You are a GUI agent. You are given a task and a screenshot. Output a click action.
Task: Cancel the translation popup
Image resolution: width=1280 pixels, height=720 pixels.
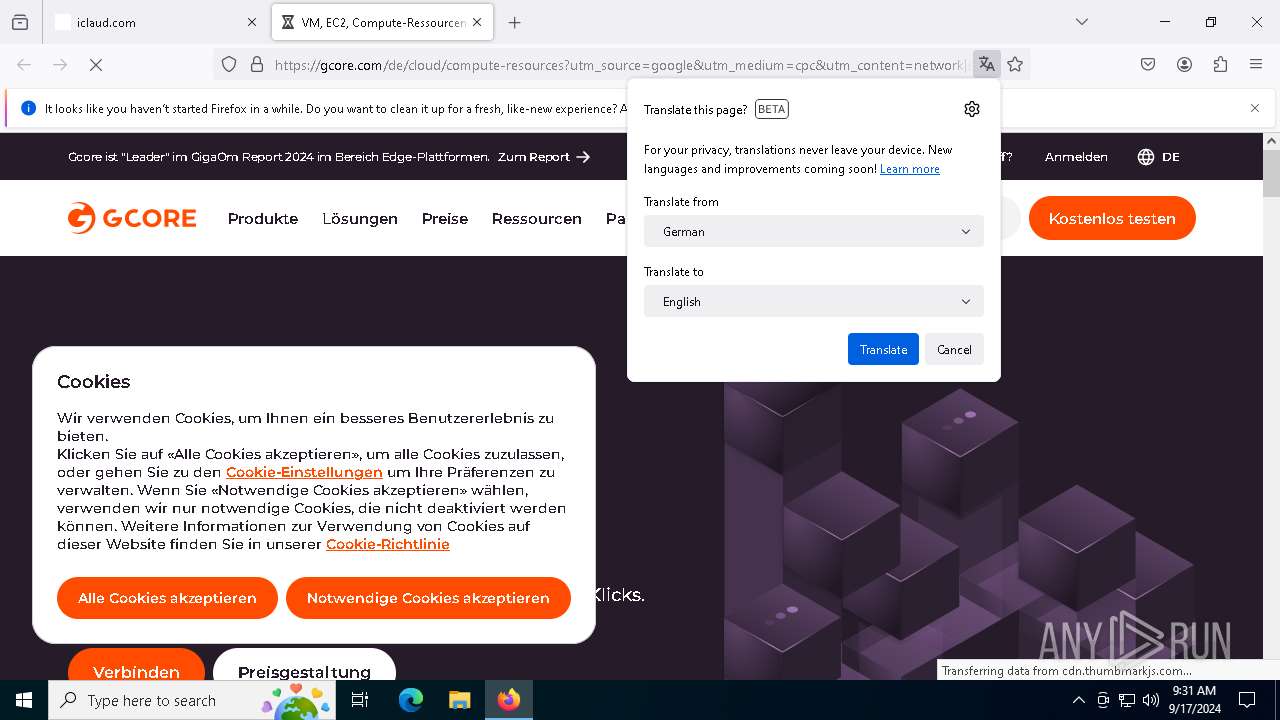[954, 349]
